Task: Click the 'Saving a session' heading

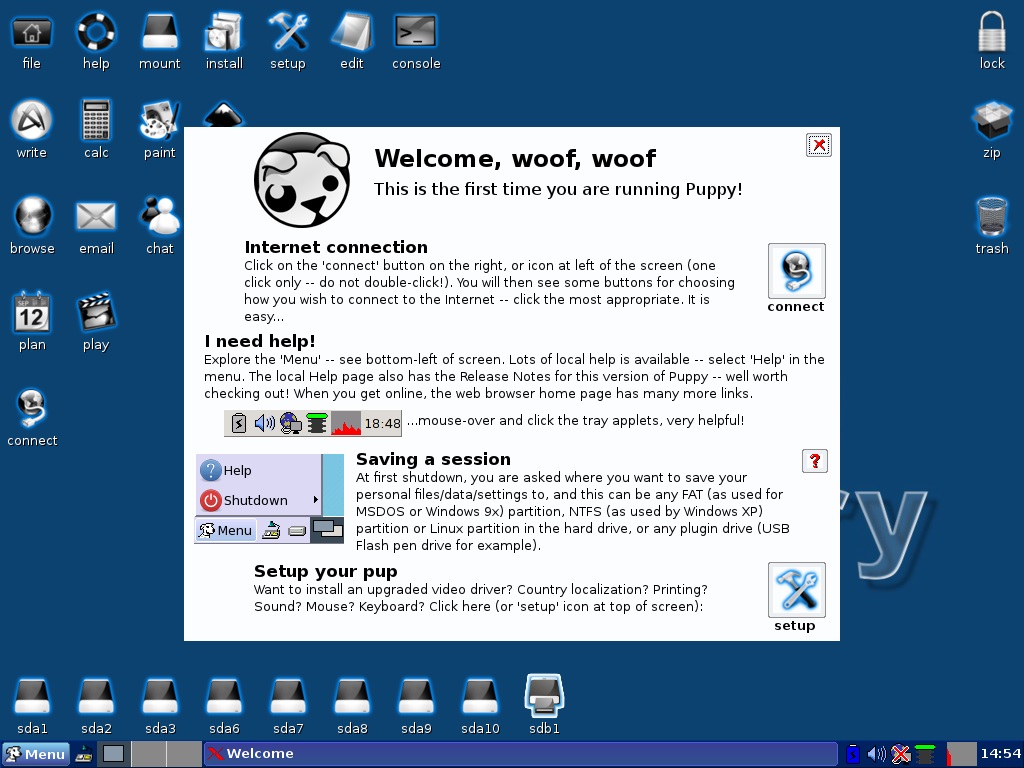Action: (433, 459)
